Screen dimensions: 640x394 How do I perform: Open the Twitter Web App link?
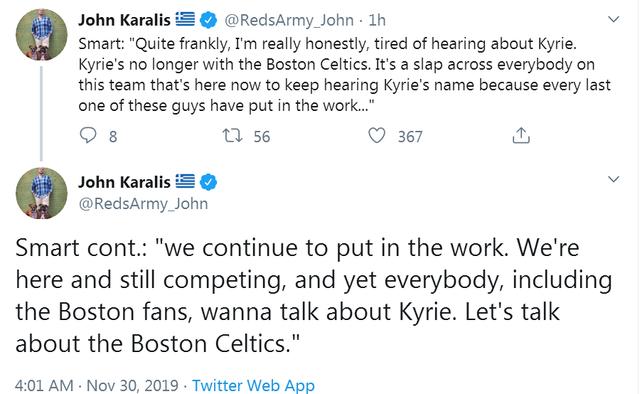tap(253, 385)
